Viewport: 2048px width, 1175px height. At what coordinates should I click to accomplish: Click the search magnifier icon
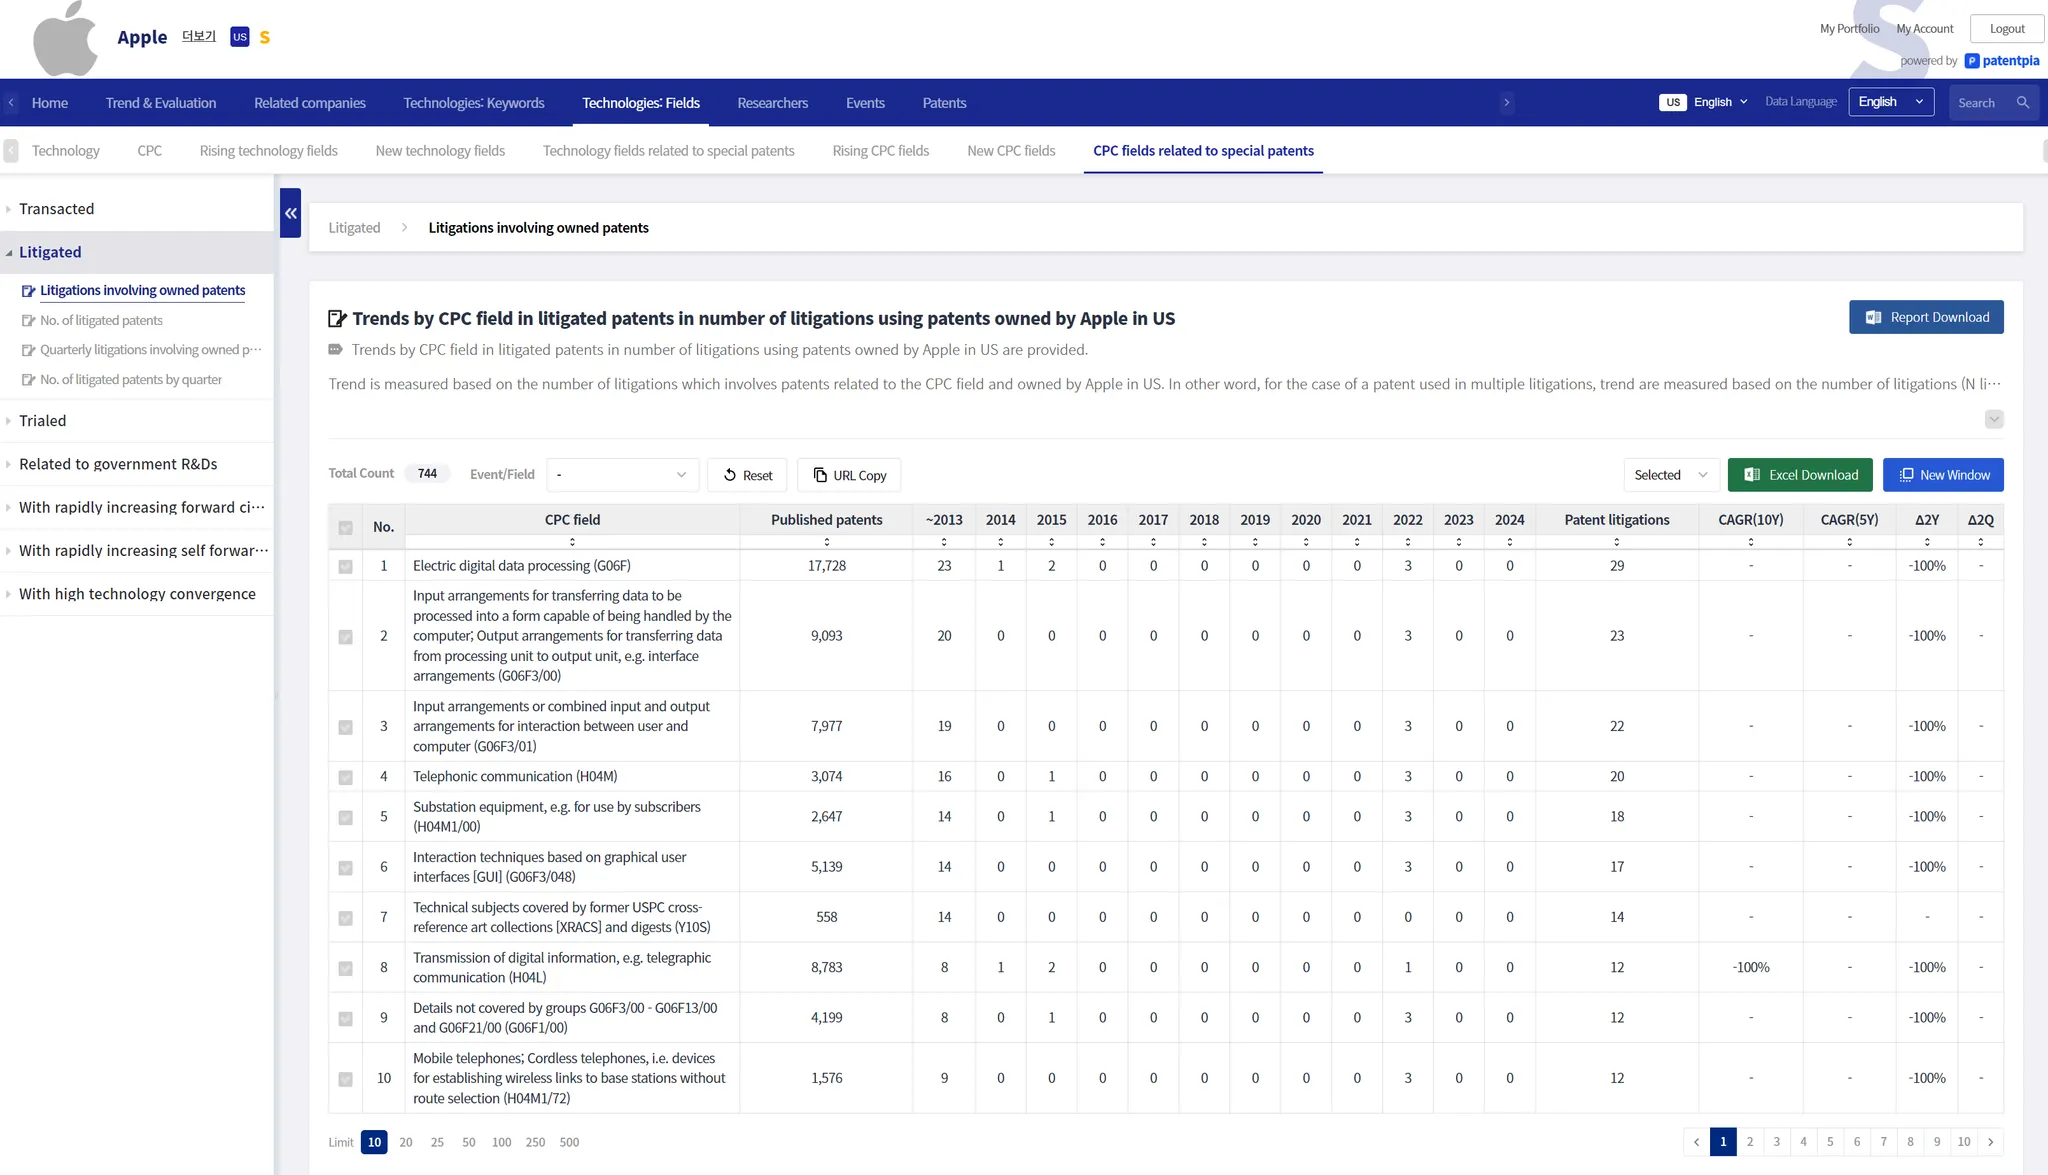(x=2023, y=103)
